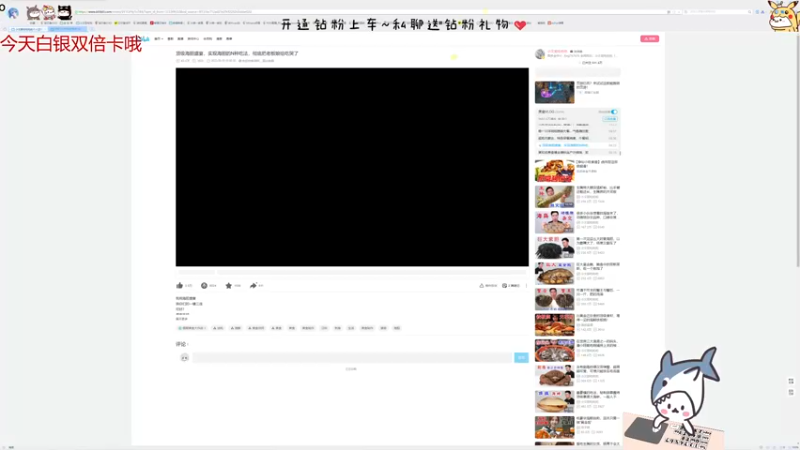Expand the video description with show more
800x450 pixels.
click(x=182, y=319)
